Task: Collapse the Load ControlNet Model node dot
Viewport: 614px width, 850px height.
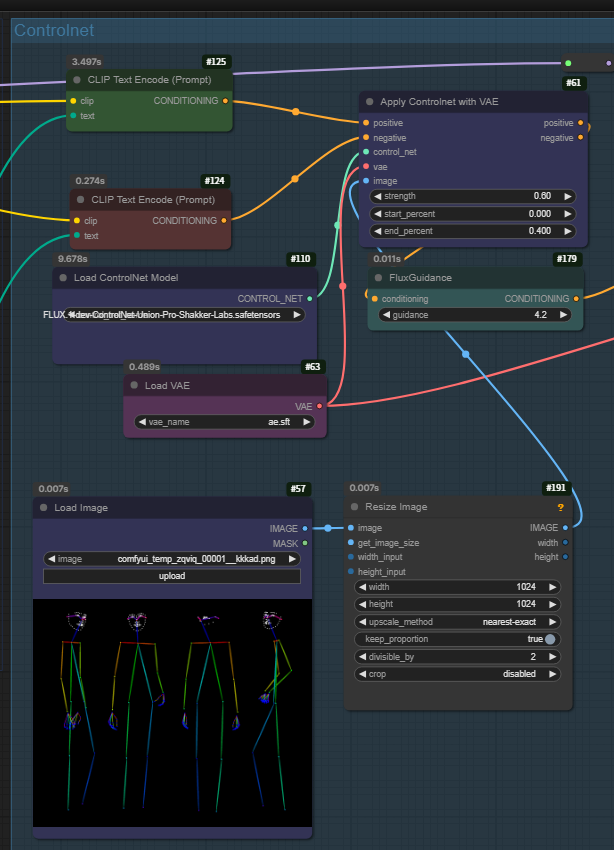Action: 63,278
